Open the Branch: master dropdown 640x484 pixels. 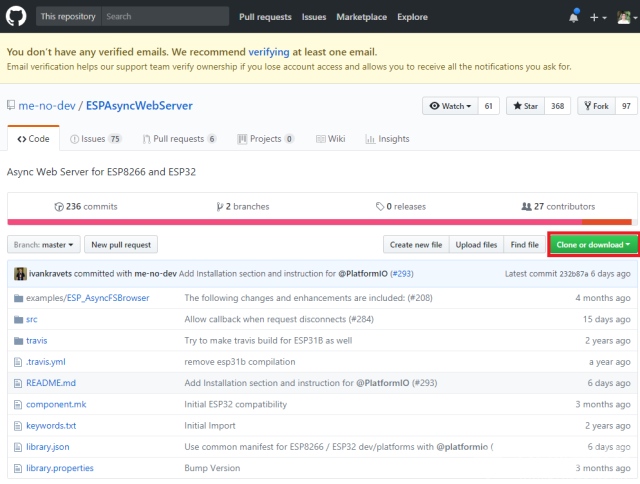44,244
